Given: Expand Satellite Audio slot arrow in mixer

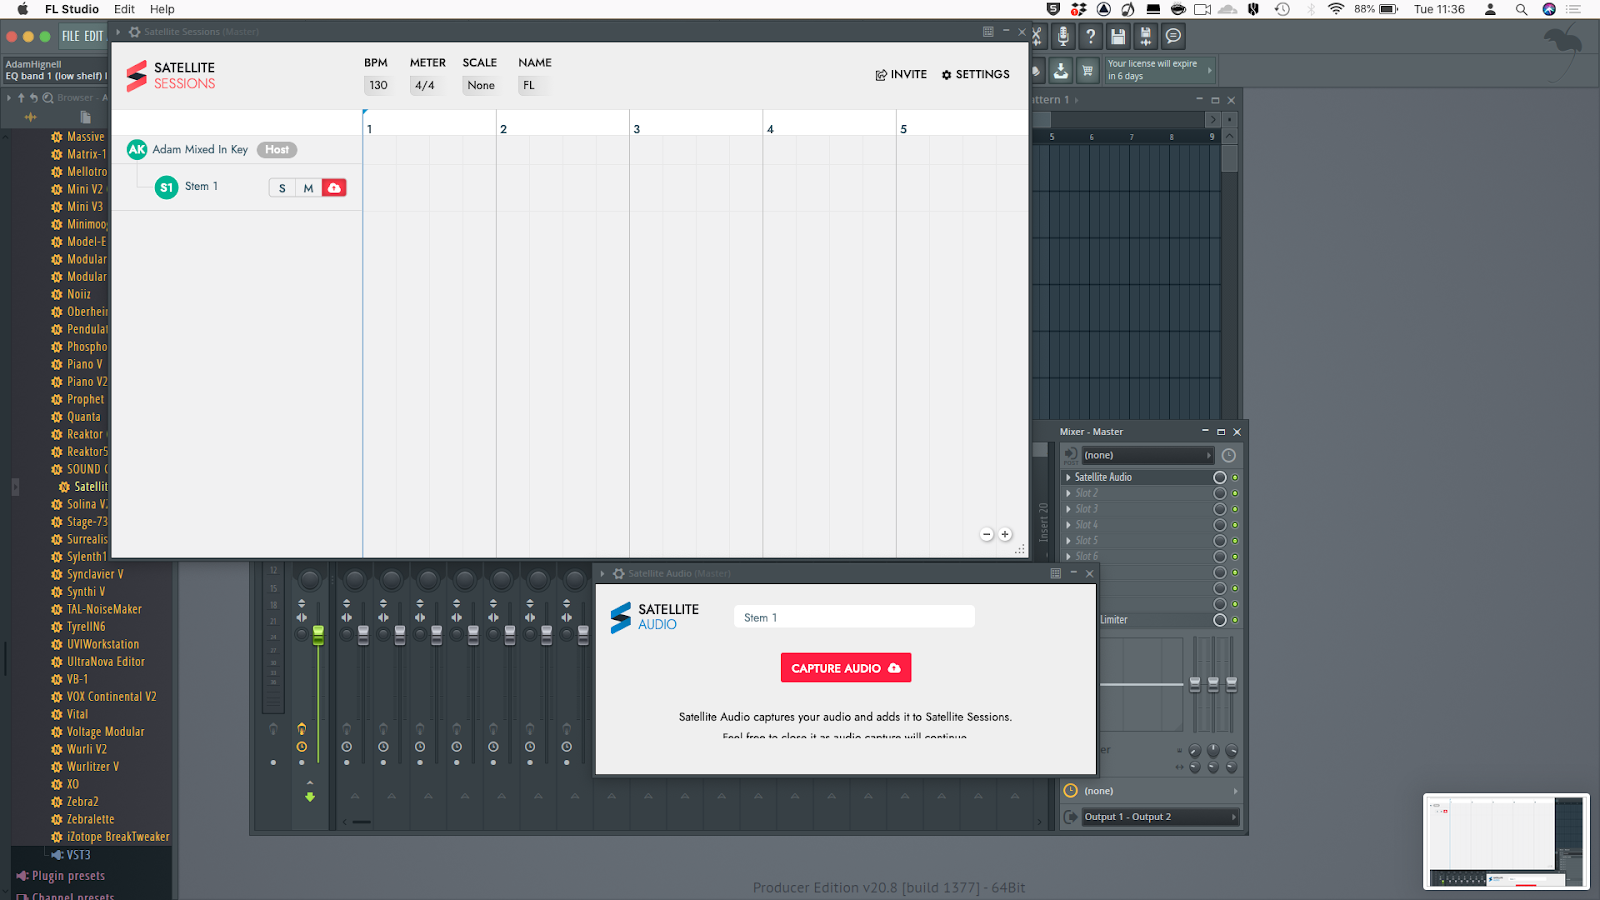Looking at the screenshot, I should click(x=1068, y=478).
